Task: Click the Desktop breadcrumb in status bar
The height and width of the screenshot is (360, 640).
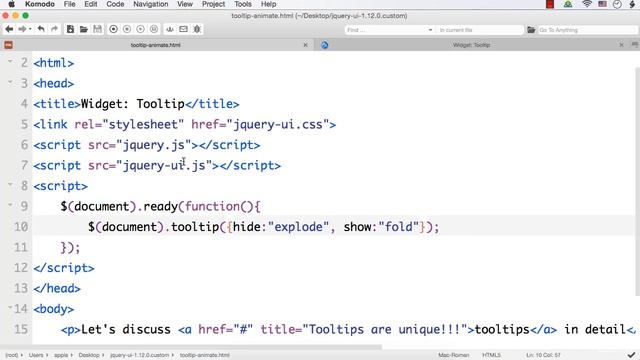Action: point(89,355)
